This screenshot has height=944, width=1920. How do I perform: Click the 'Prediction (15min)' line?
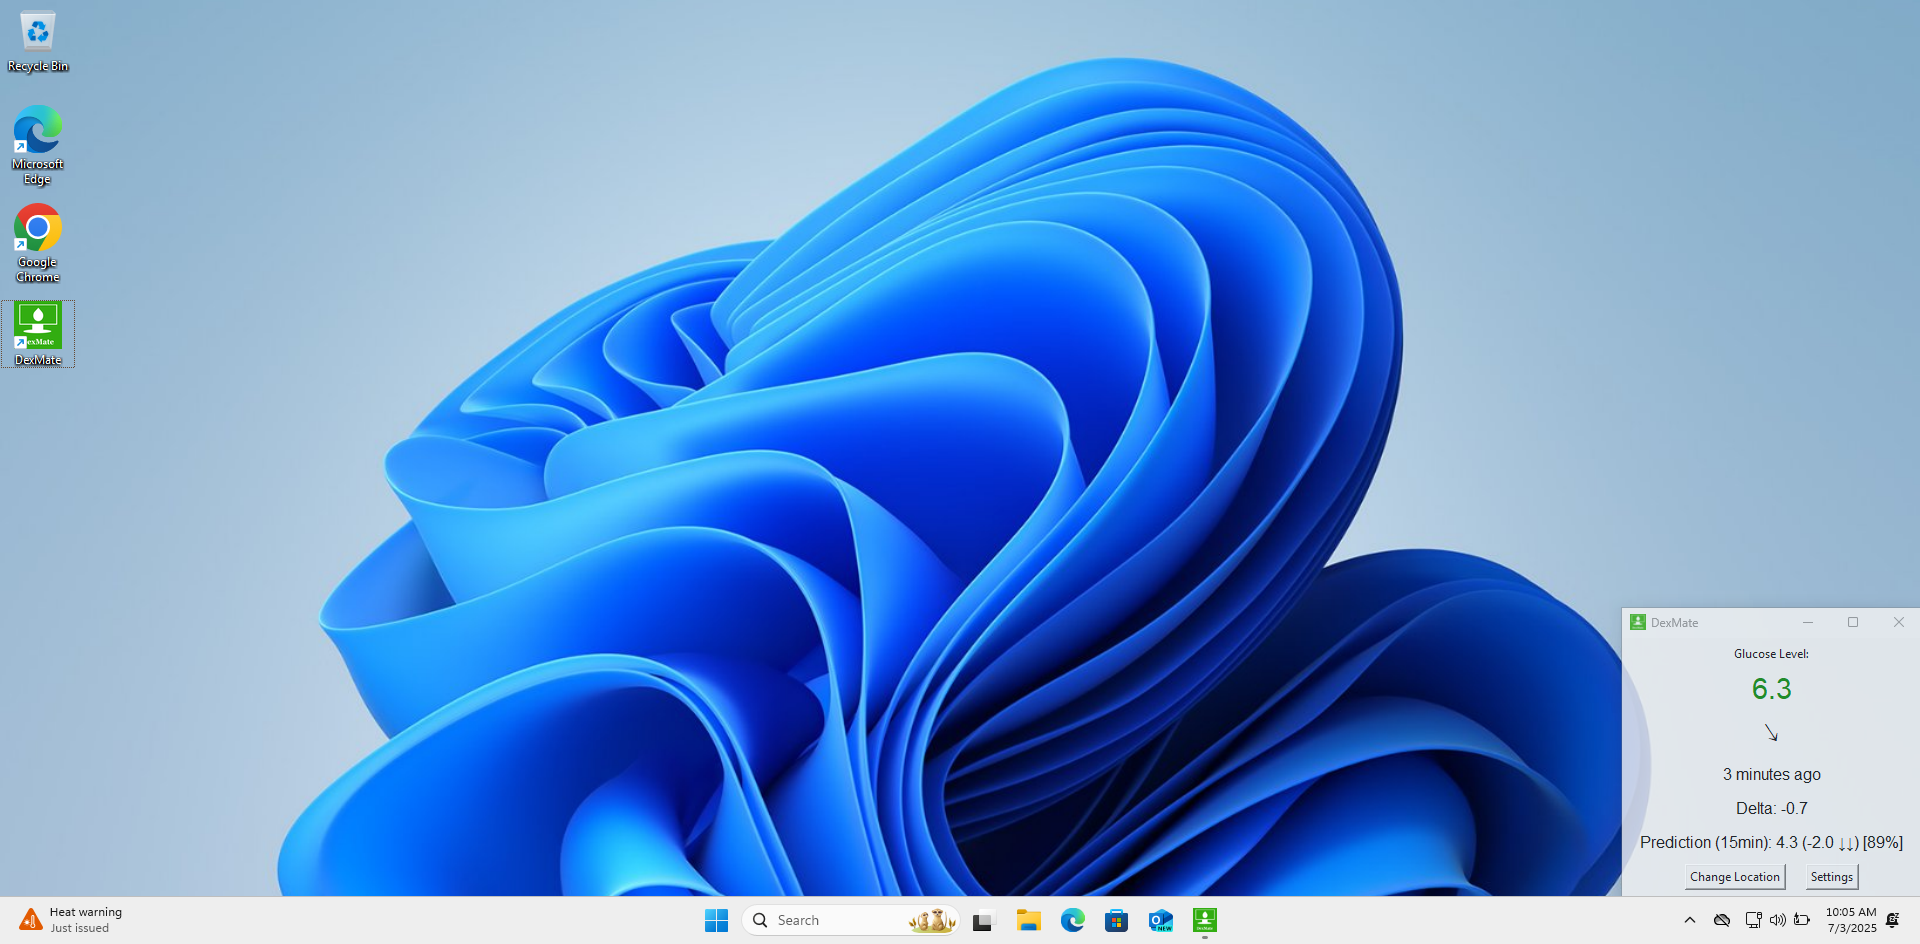[1771, 843]
